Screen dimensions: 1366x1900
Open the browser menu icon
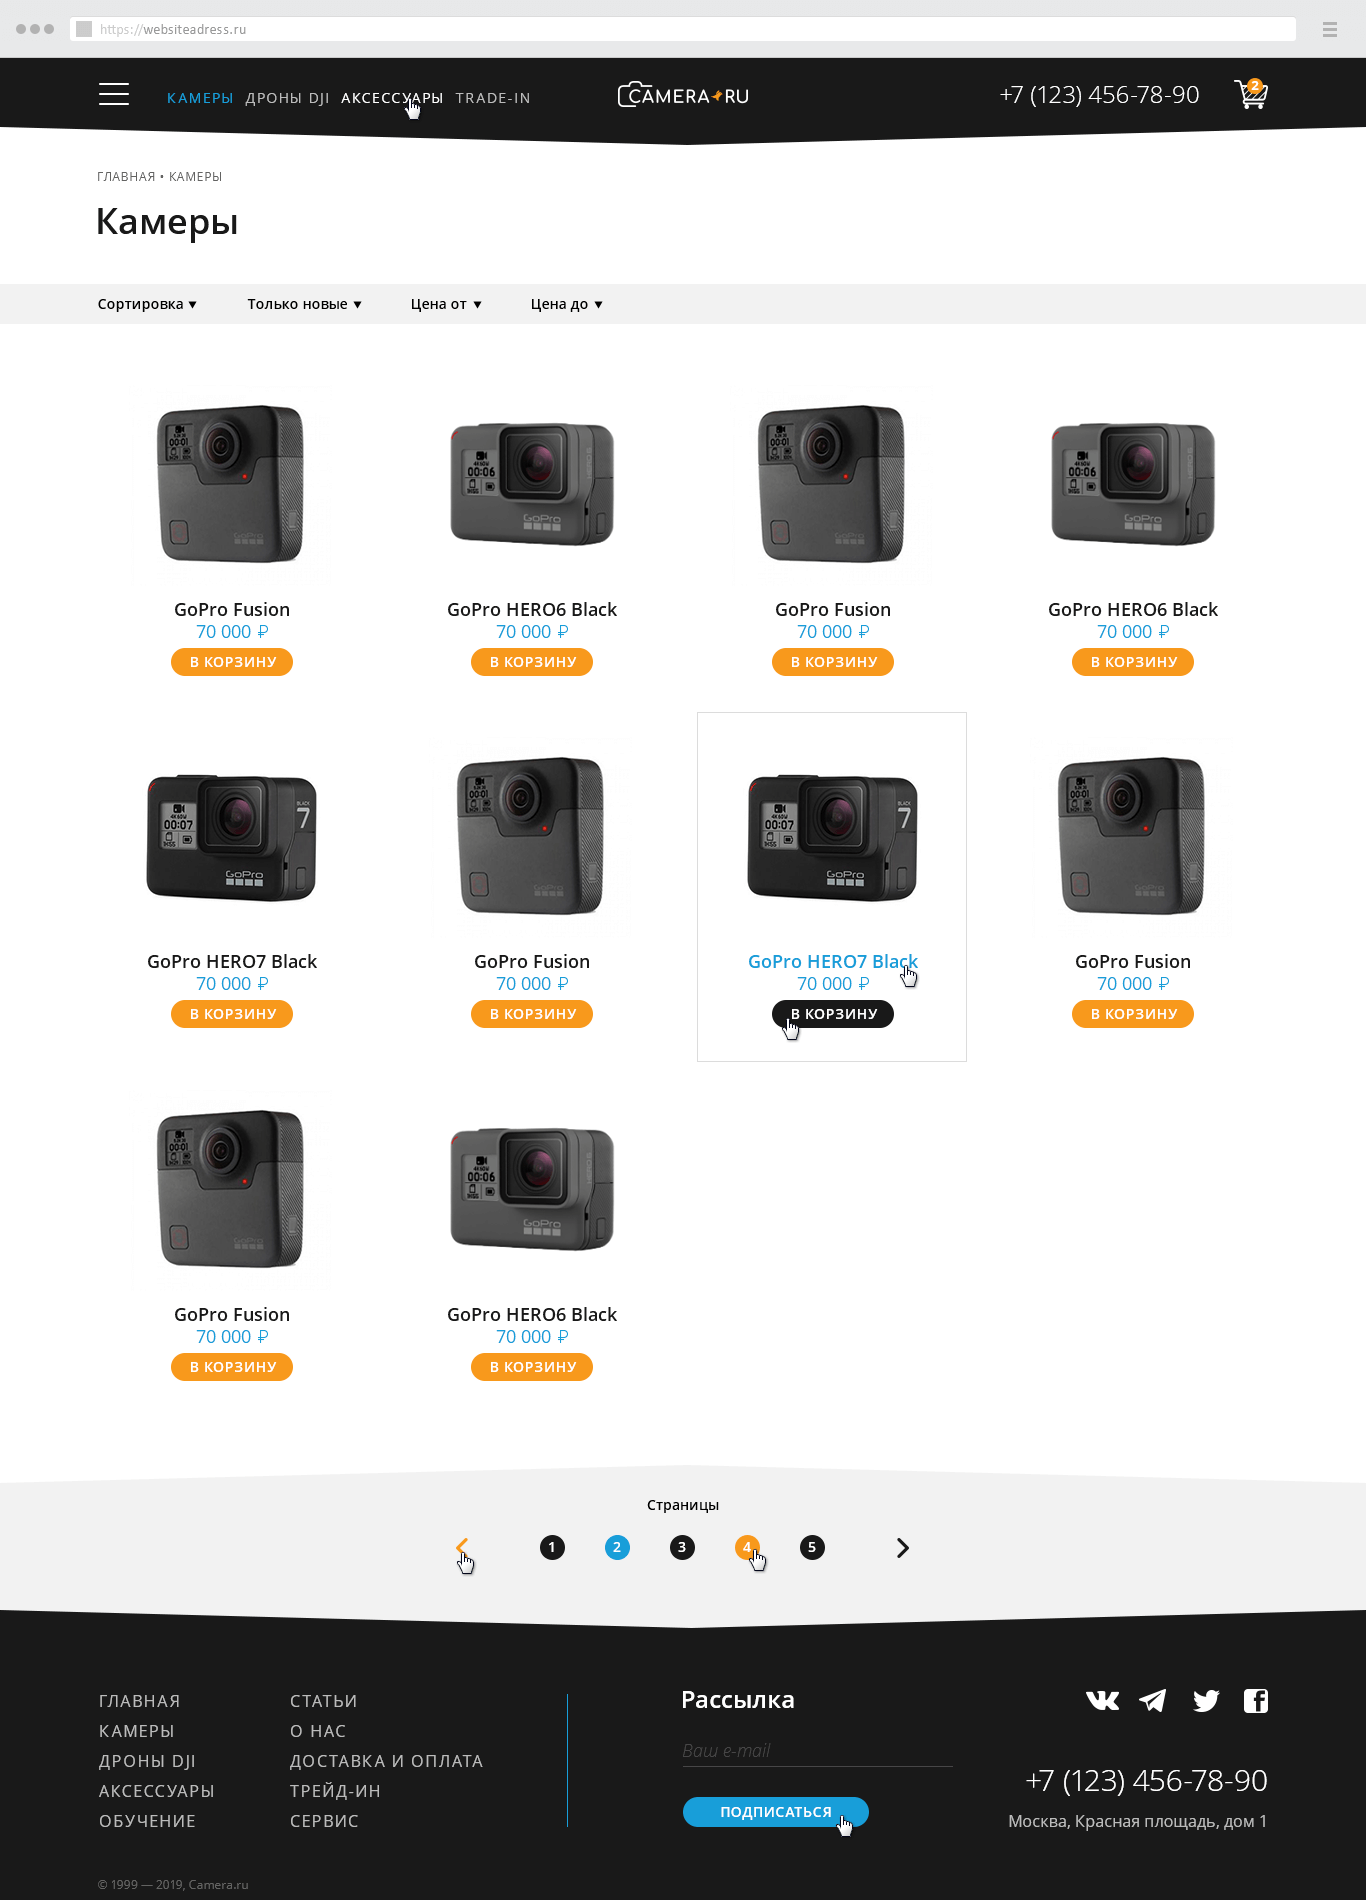(1330, 29)
